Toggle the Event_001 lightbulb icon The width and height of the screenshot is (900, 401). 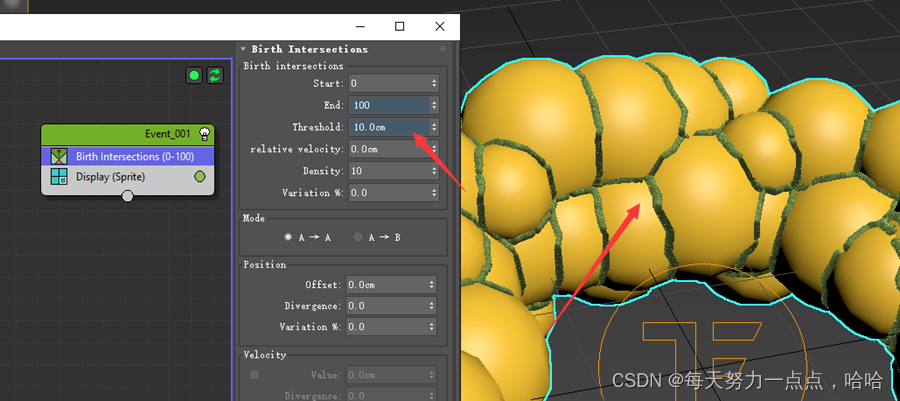[x=204, y=134]
